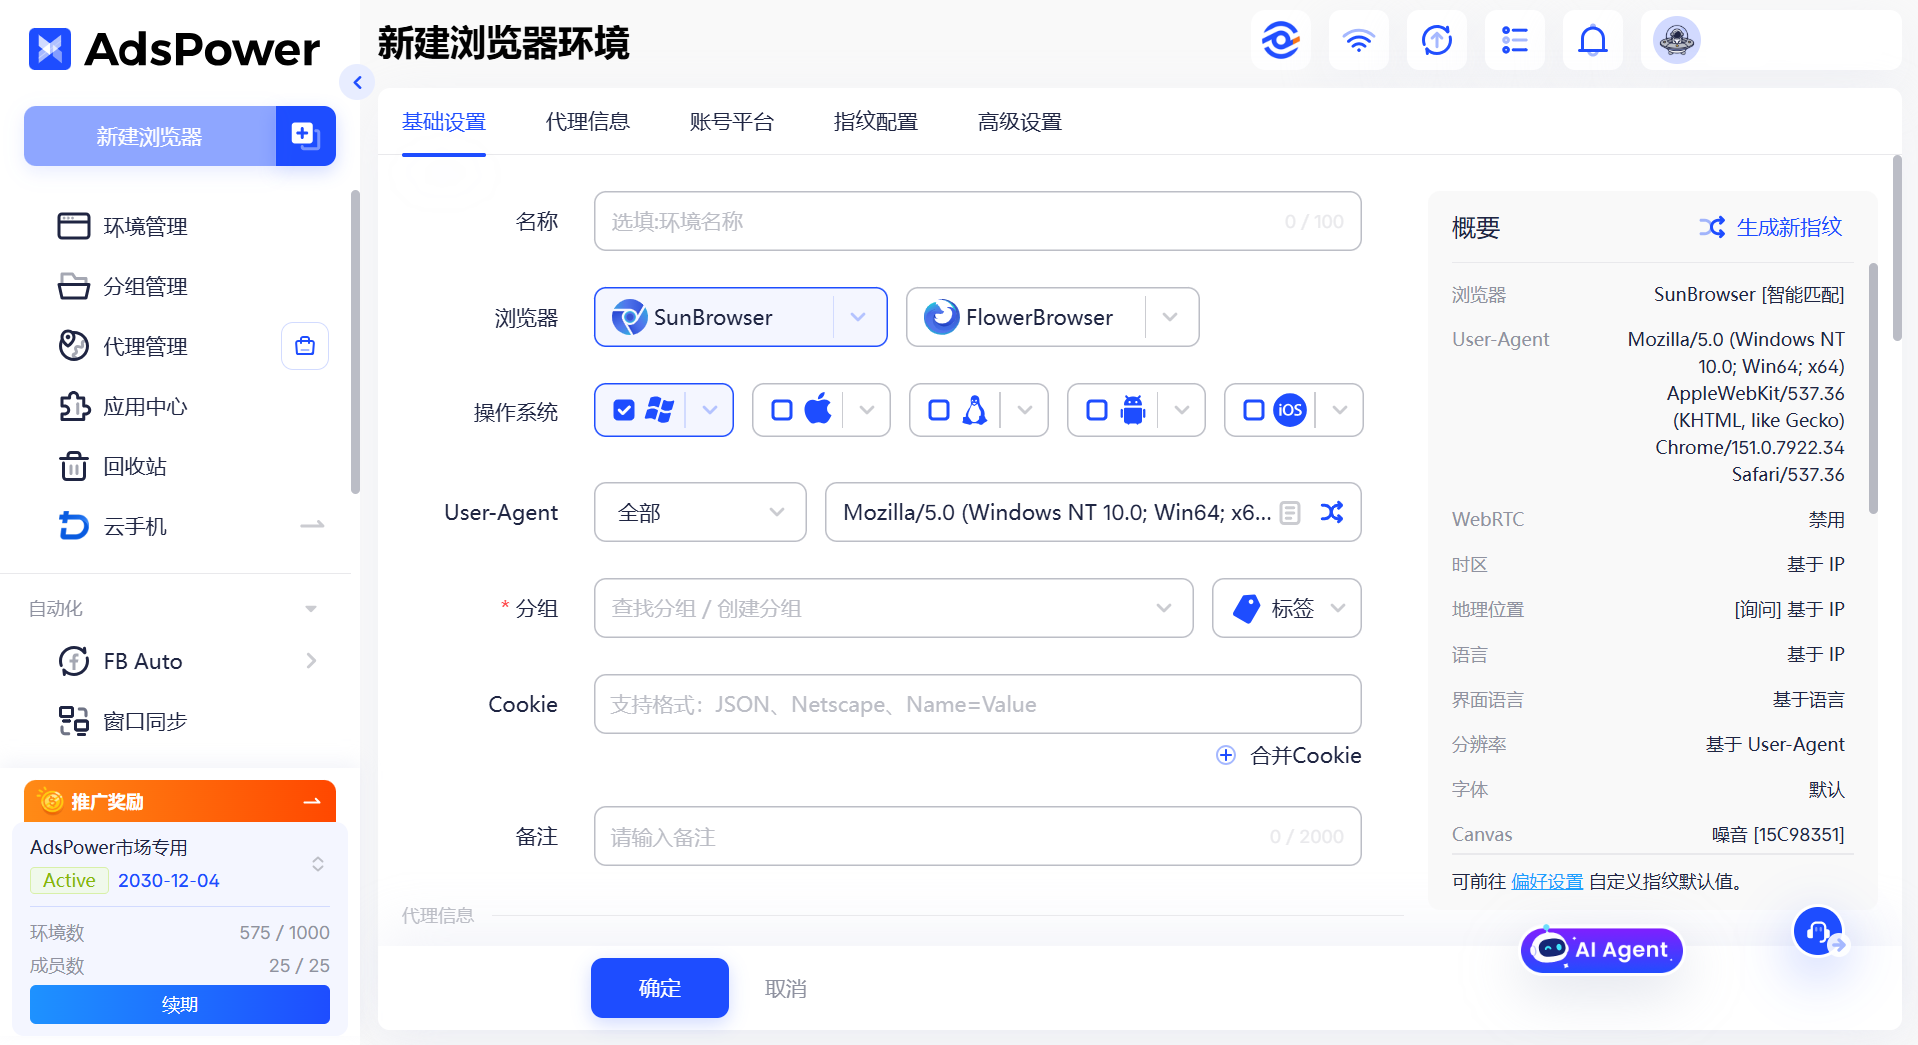Screen dimensions: 1918x1045
Task: Click 新建浏览器 button
Action: click(x=150, y=136)
